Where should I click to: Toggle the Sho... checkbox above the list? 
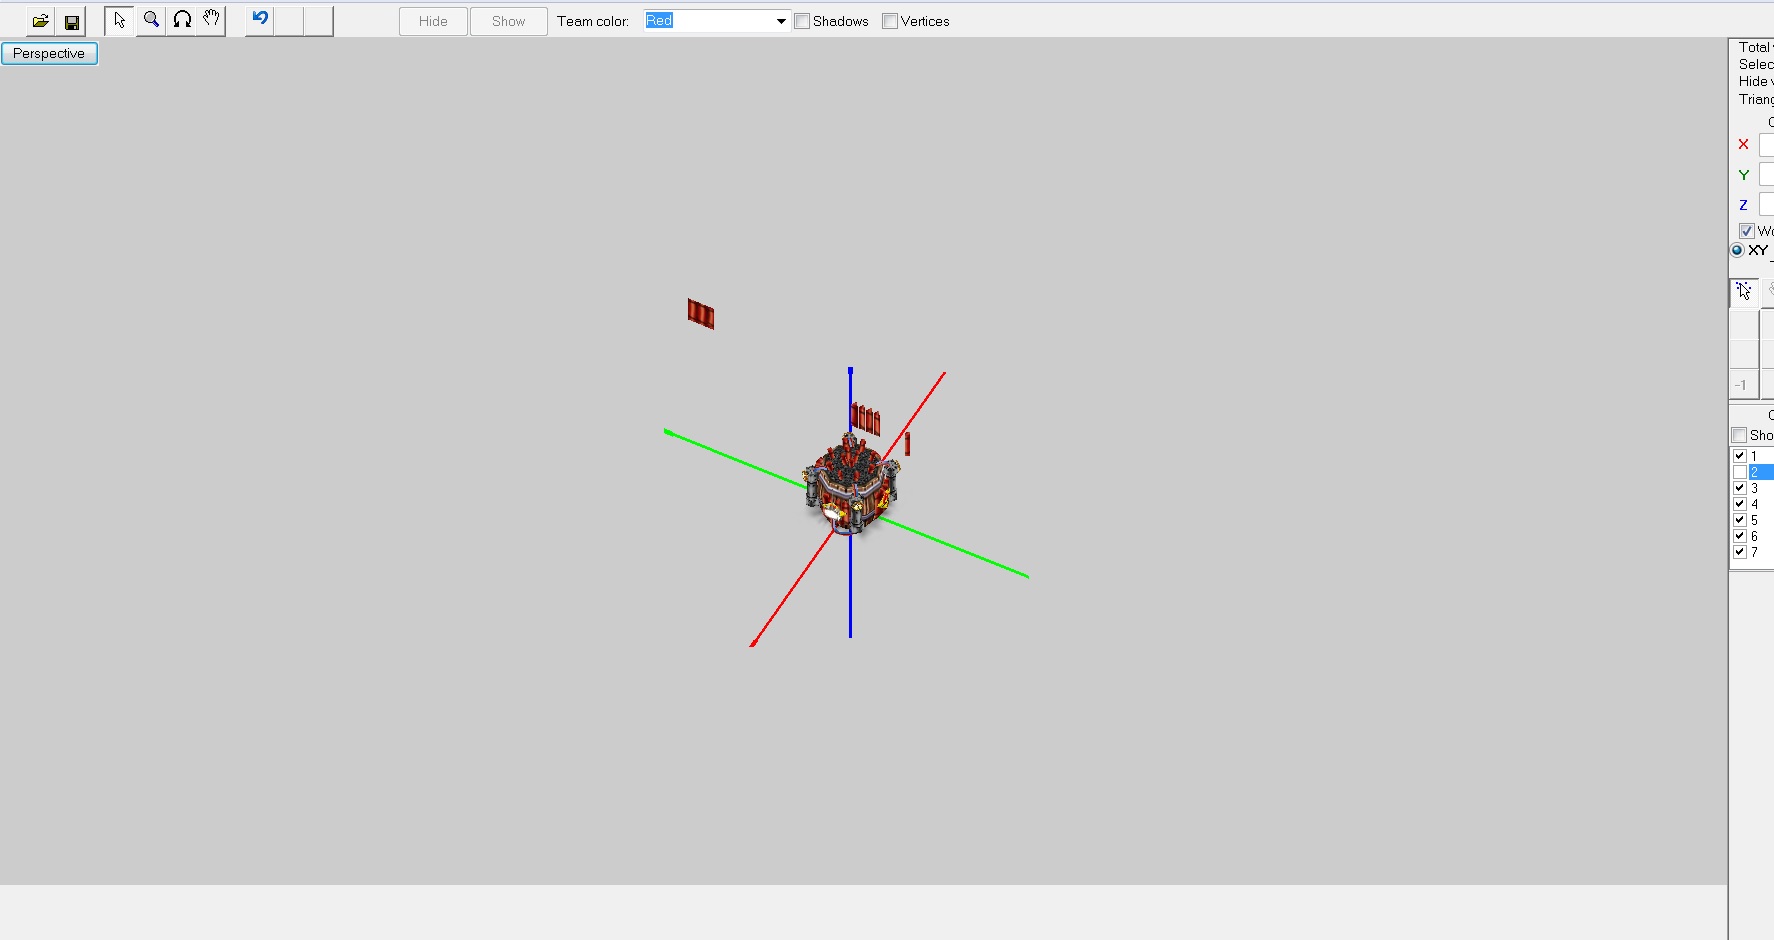coord(1739,435)
